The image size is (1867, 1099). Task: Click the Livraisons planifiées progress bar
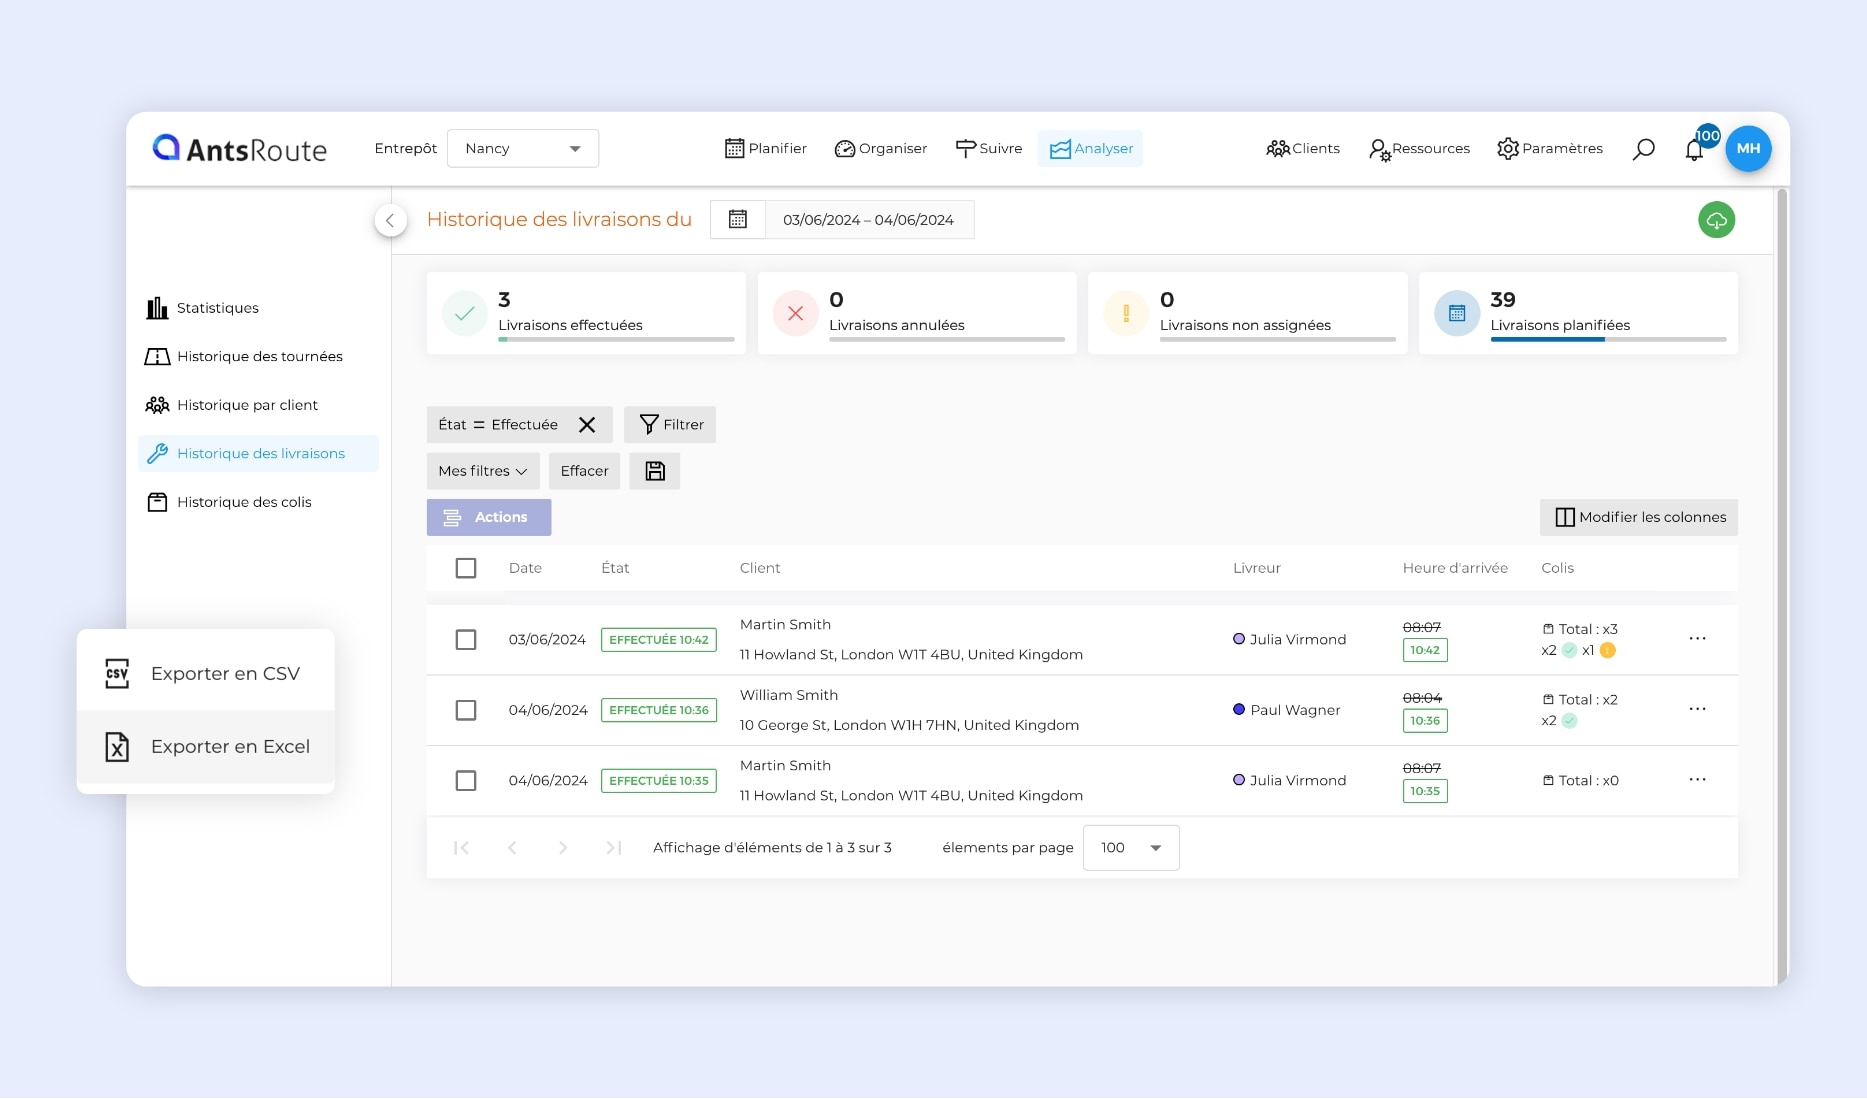1607,340
